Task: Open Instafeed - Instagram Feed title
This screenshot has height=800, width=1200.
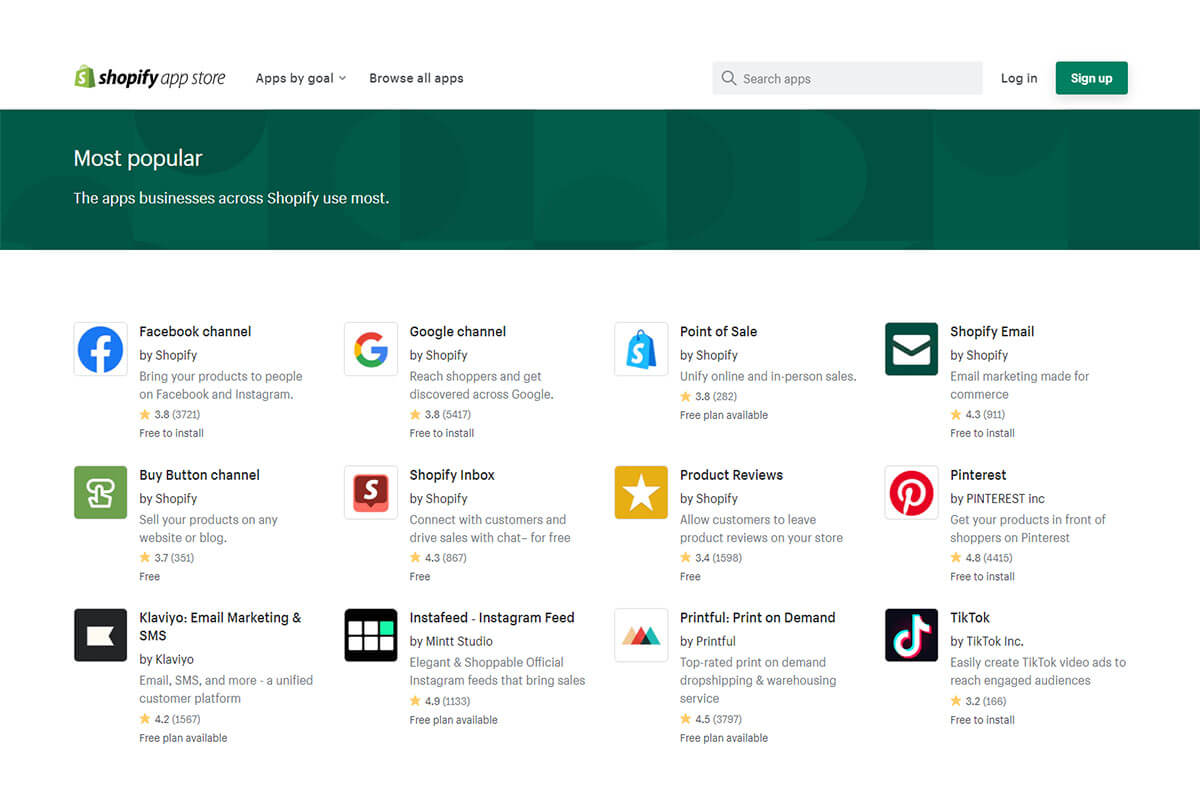Action: pyautogui.click(x=492, y=617)
